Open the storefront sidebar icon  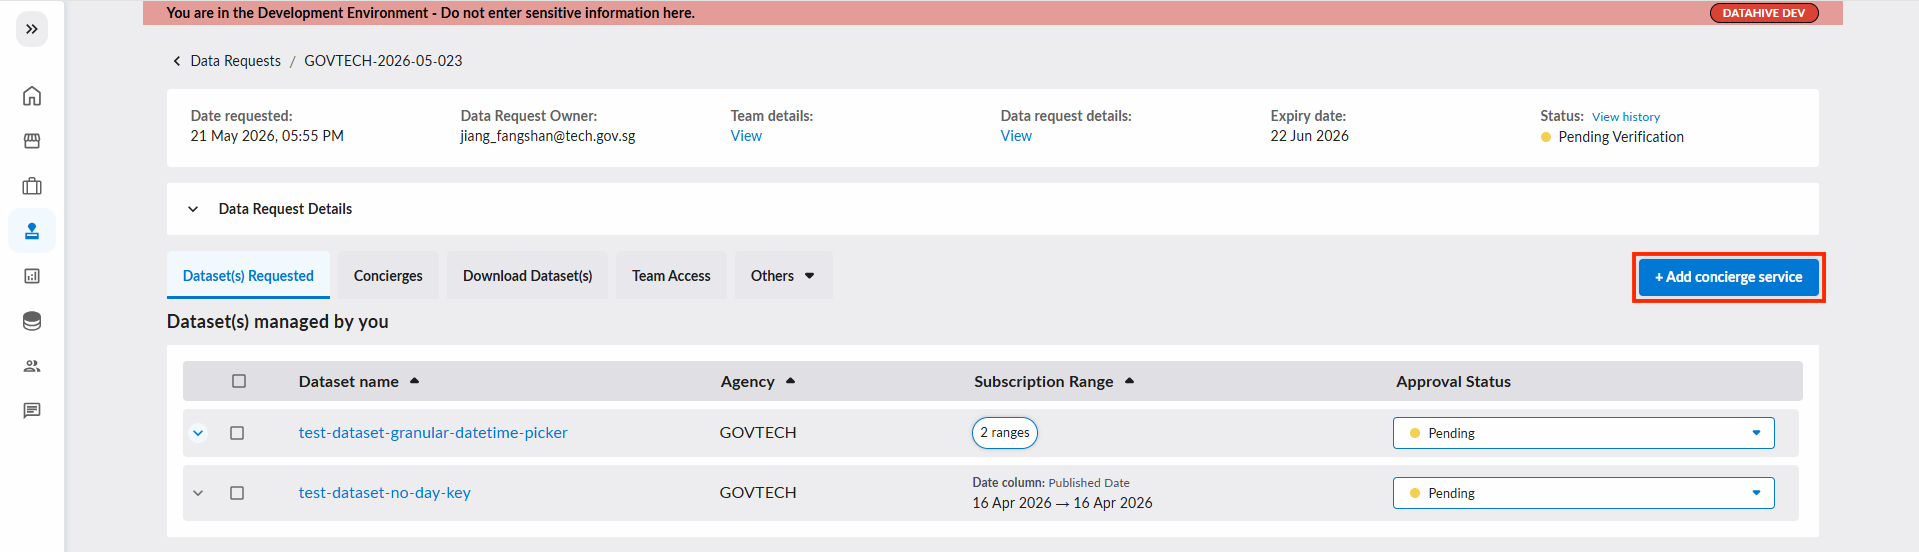[32, 141]
